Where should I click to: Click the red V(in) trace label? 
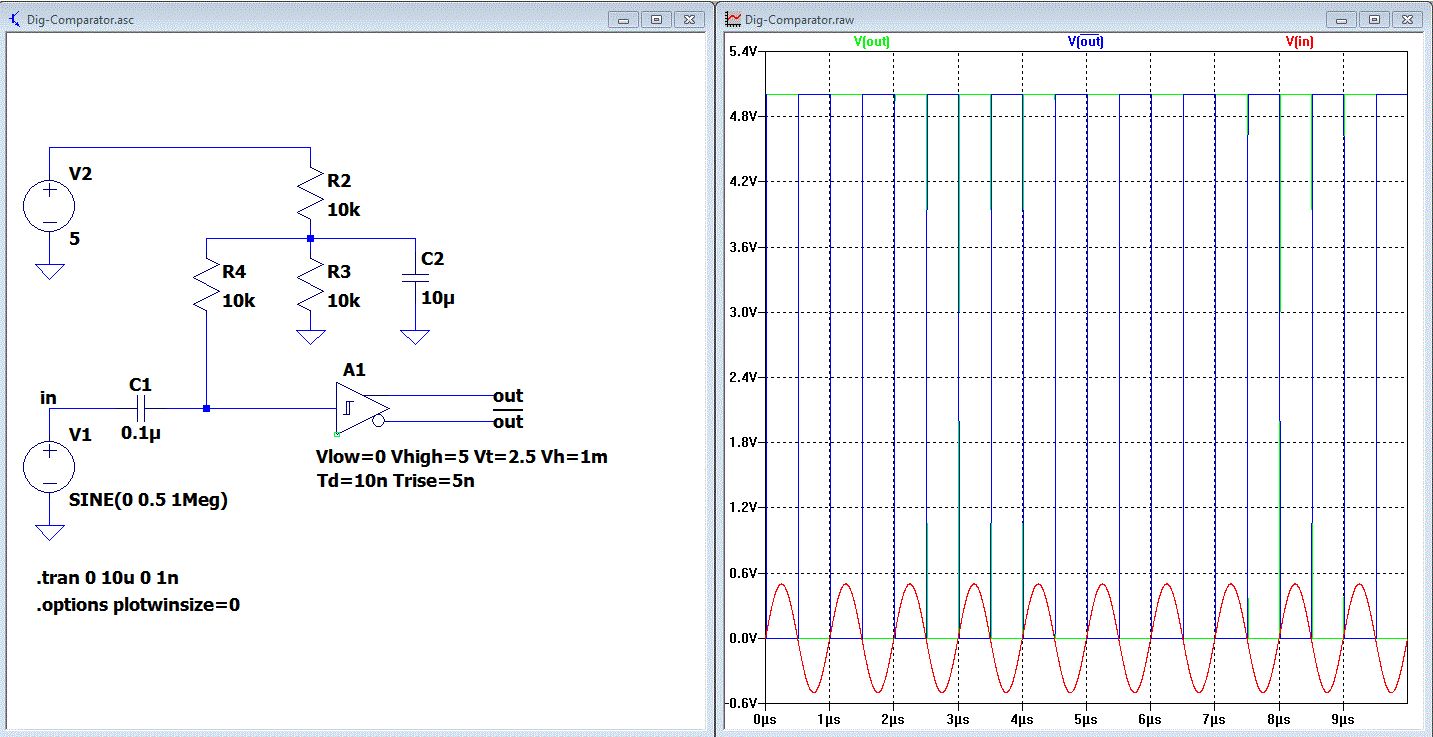point(1300,42)
